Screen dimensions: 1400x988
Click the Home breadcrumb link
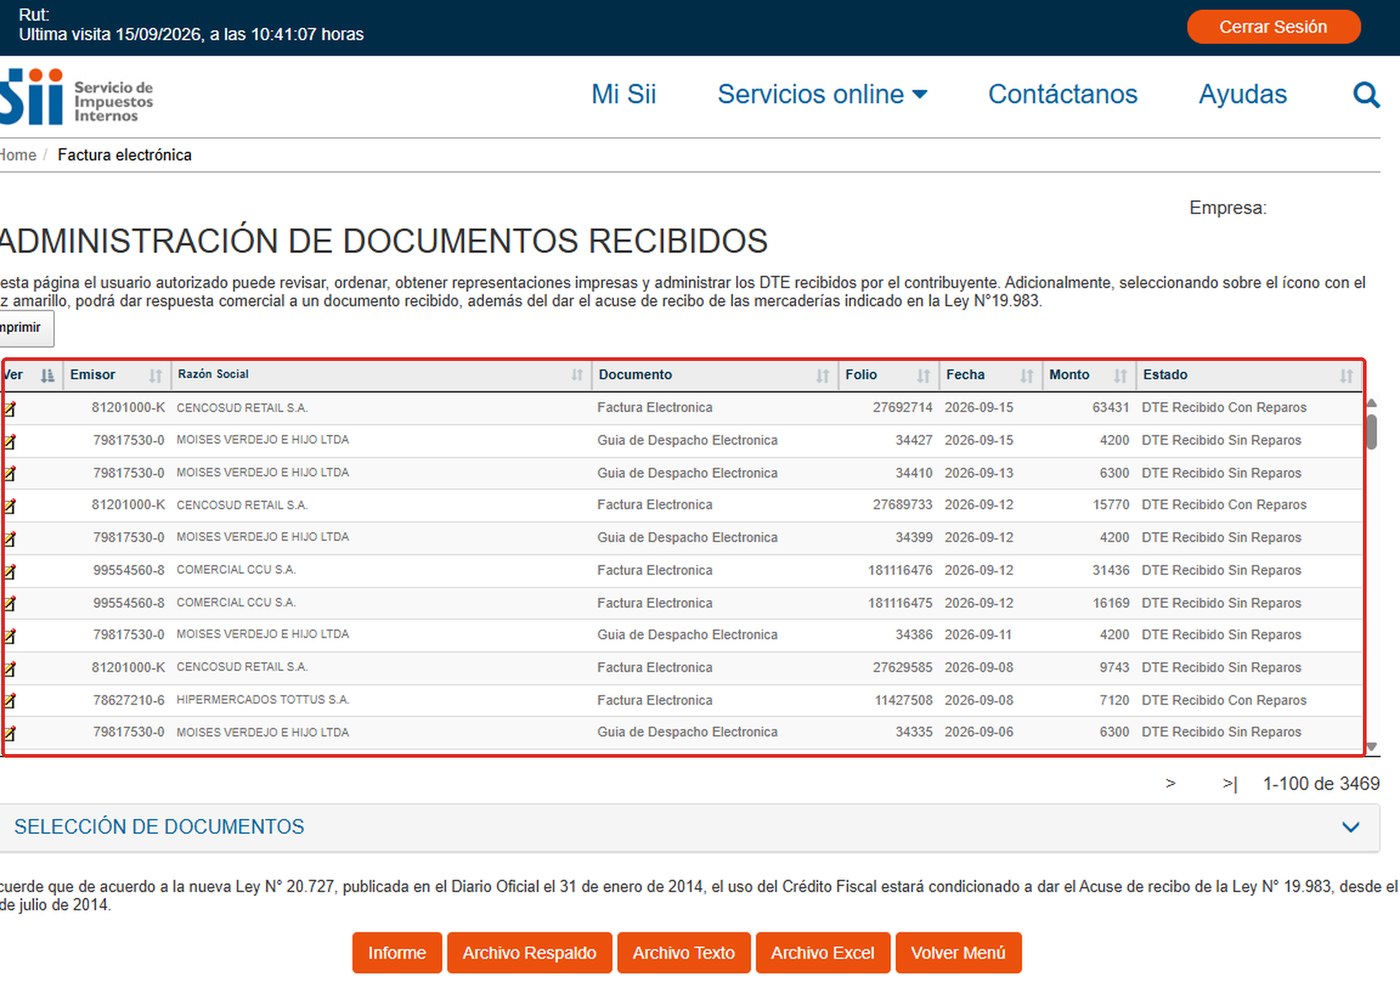[18, 155]
